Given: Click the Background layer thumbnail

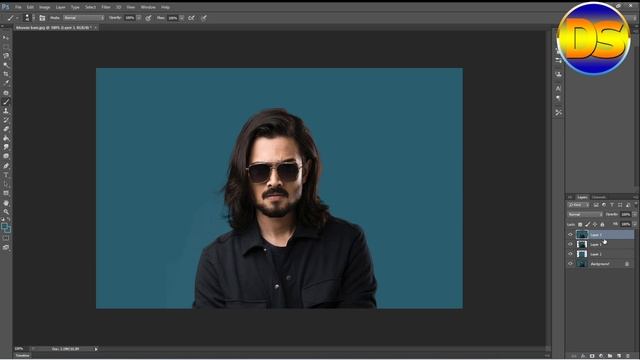Looking at the screenshot, I should point(582,264).
